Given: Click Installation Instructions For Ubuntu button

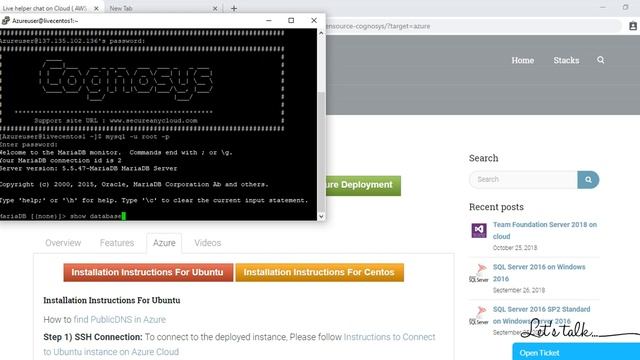Looking at the screenshot, I should coord(148,272).
